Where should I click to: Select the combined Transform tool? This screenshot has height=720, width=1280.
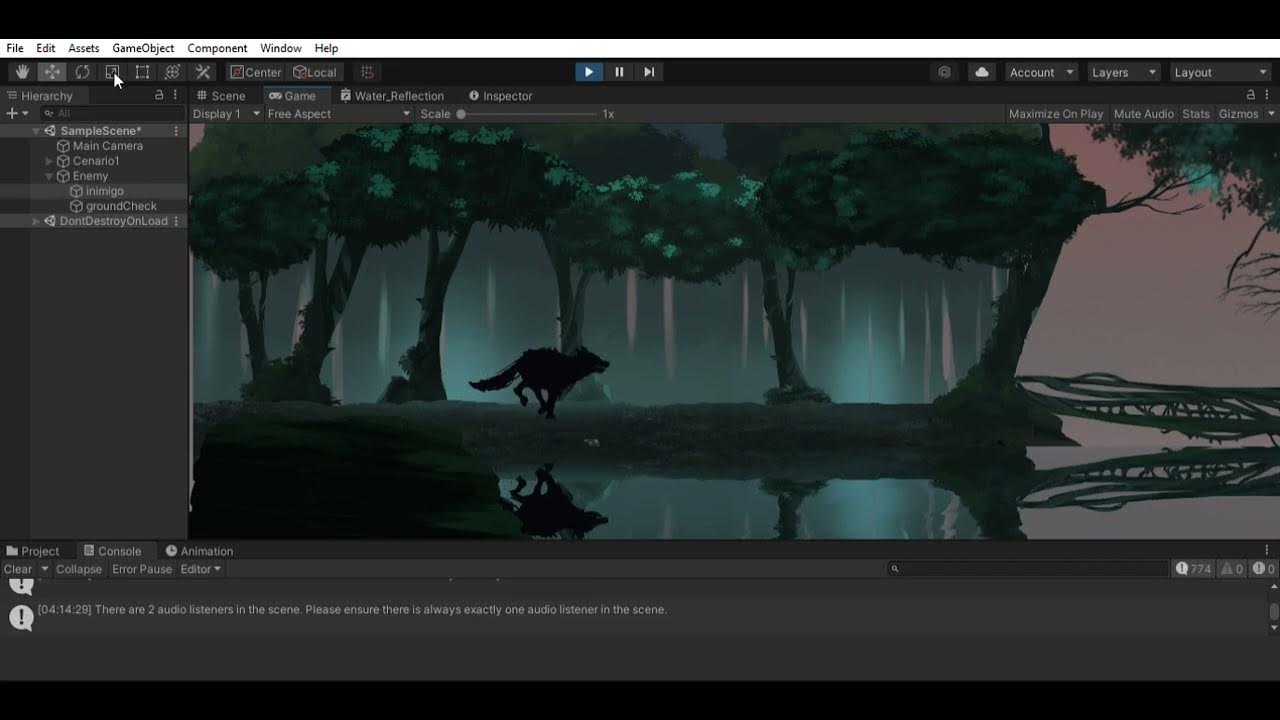click(x=172, y=72)
